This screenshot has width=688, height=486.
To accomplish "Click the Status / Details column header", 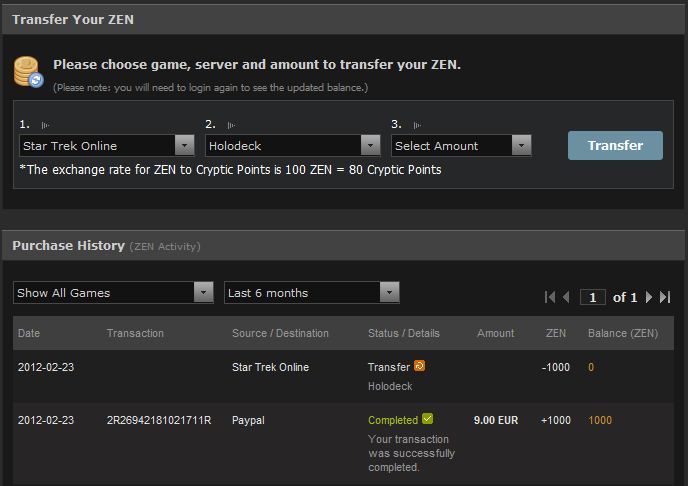I will tap(404, 333).
